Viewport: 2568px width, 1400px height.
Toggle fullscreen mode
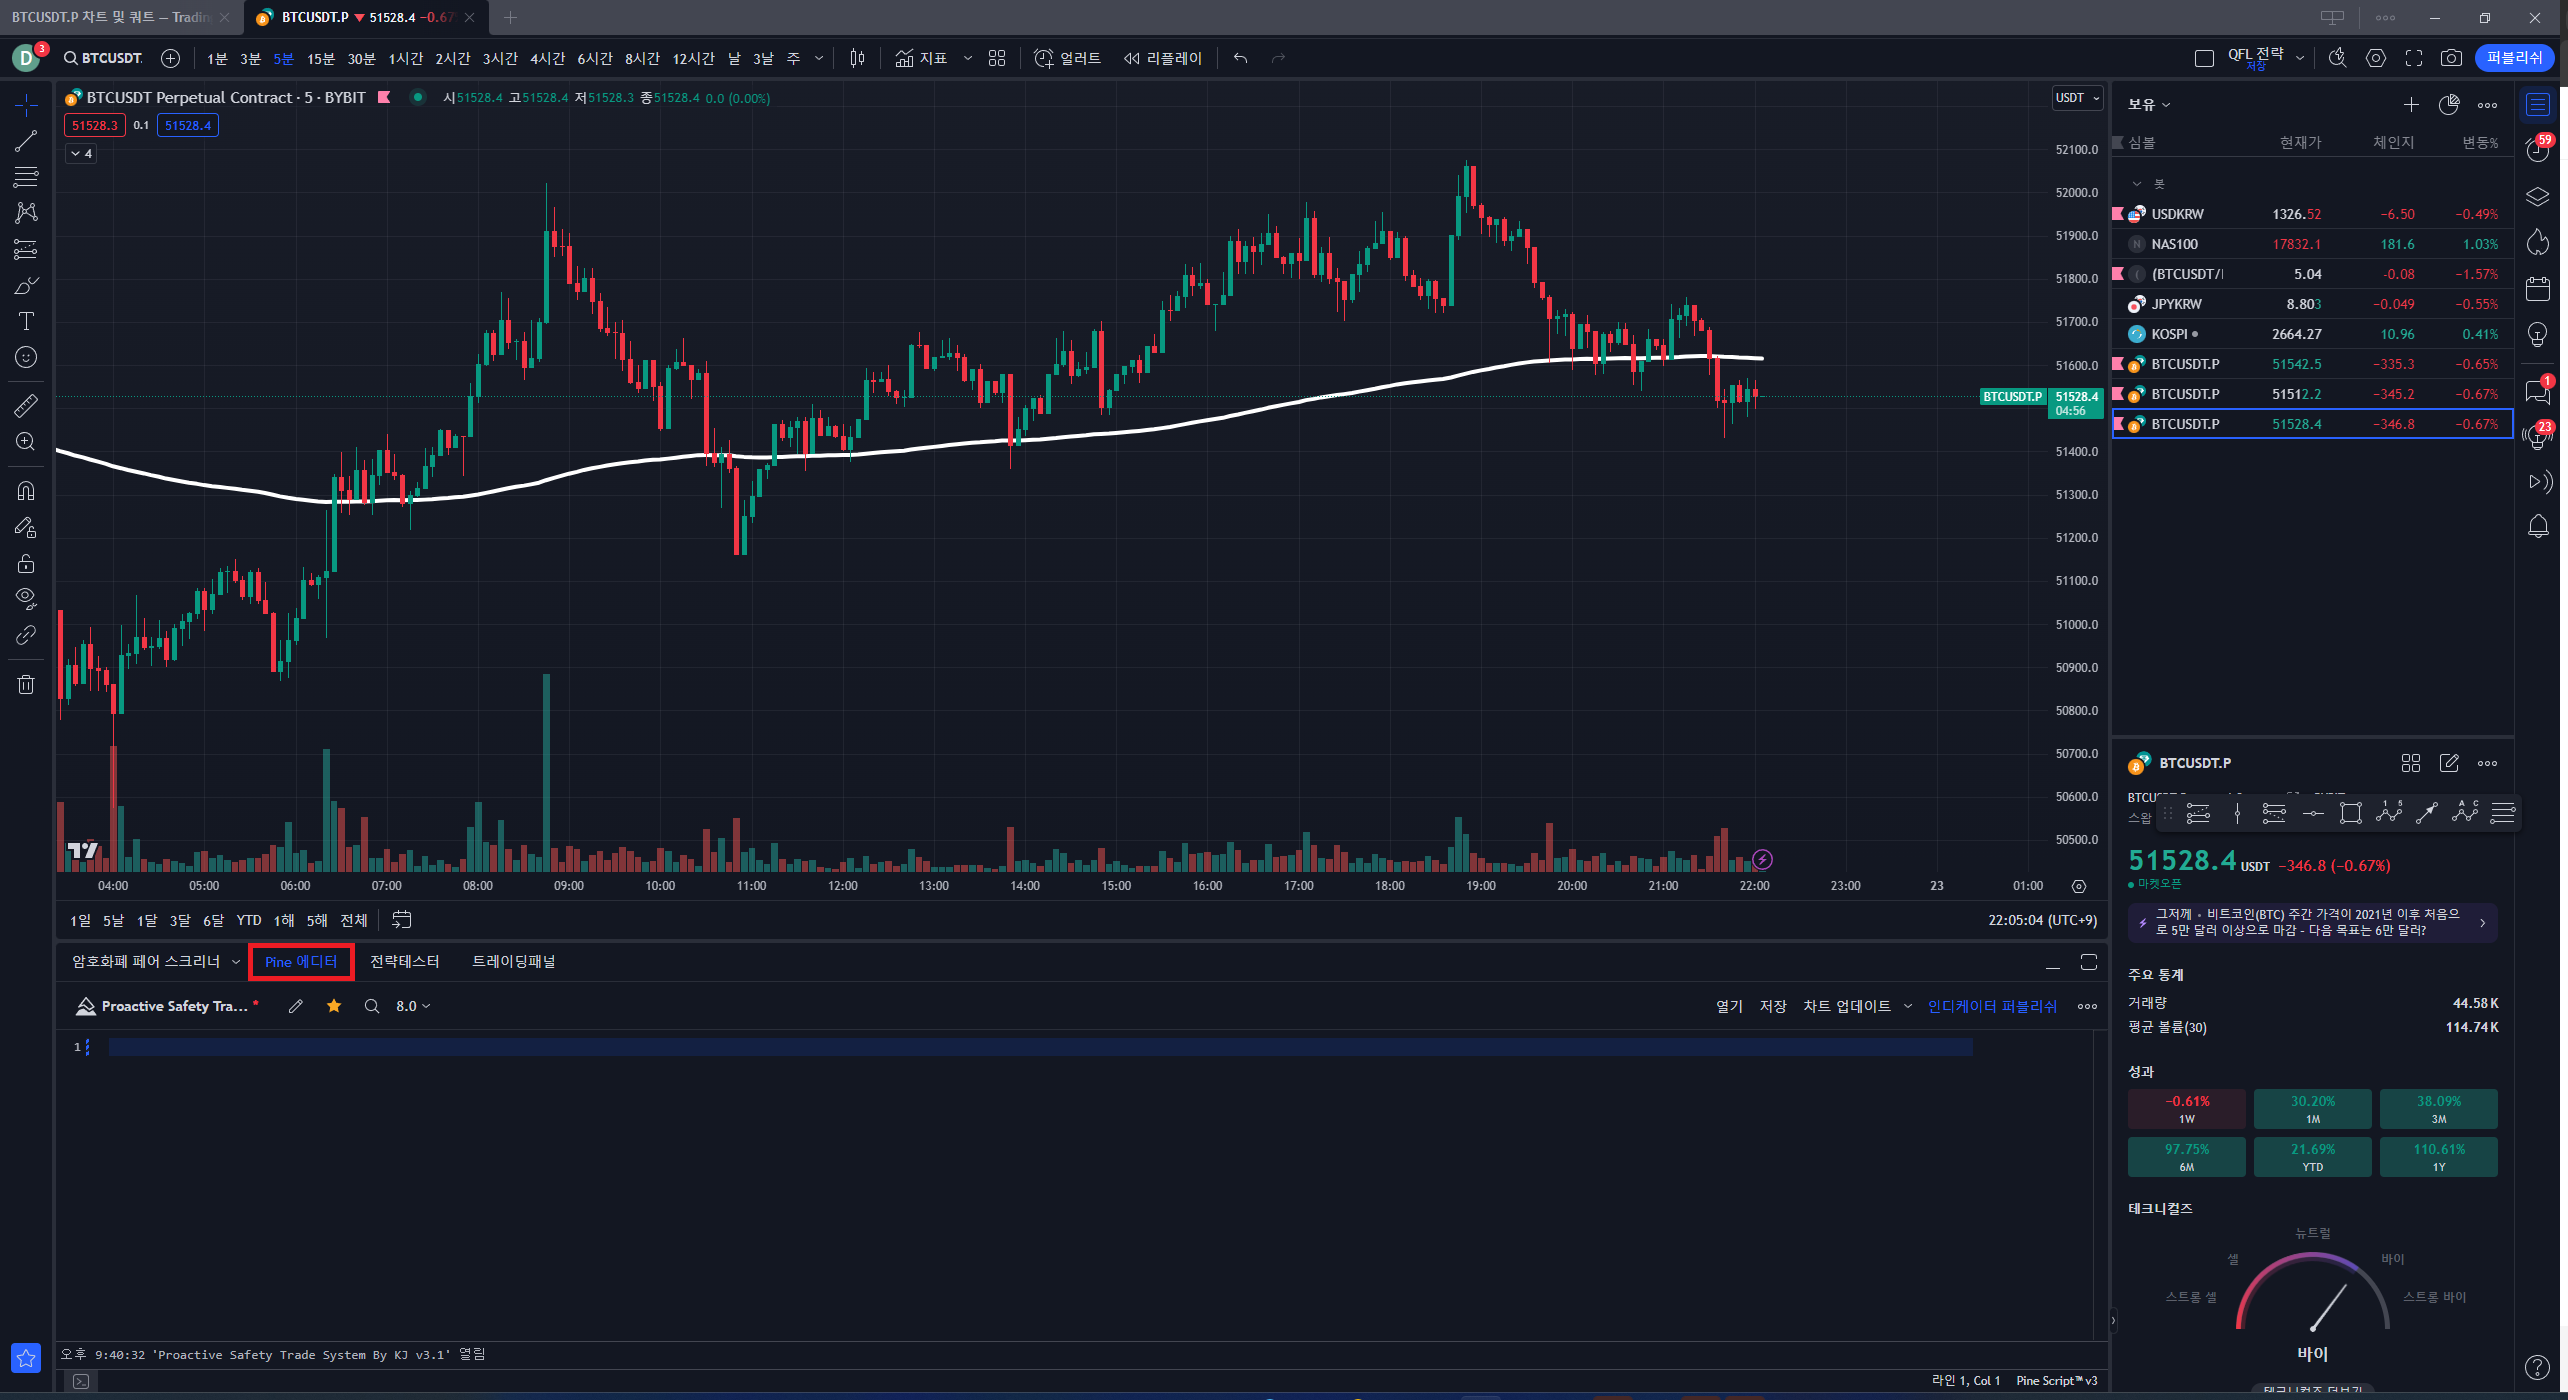2414,58
